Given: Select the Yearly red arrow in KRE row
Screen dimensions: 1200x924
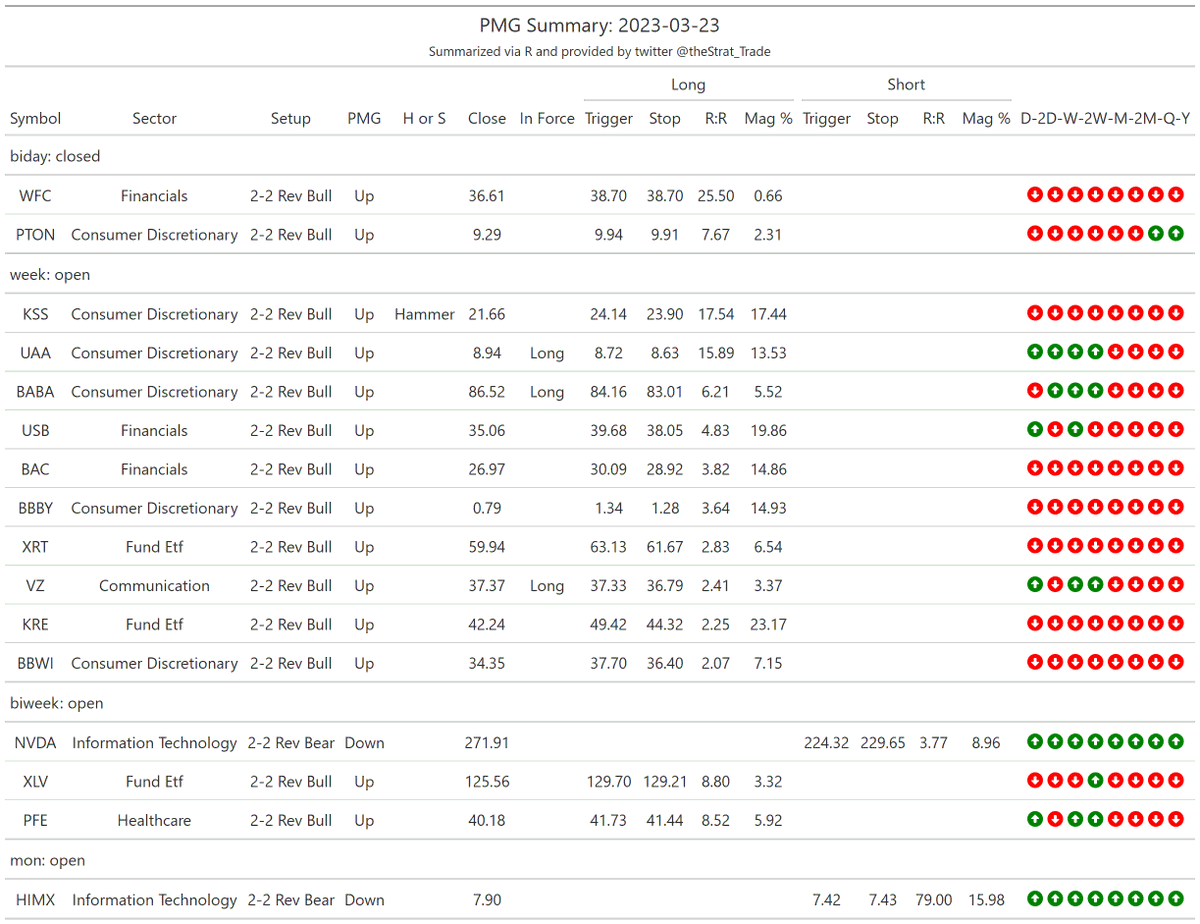Looking at the screenshot, I should (x=1176, y=624).
